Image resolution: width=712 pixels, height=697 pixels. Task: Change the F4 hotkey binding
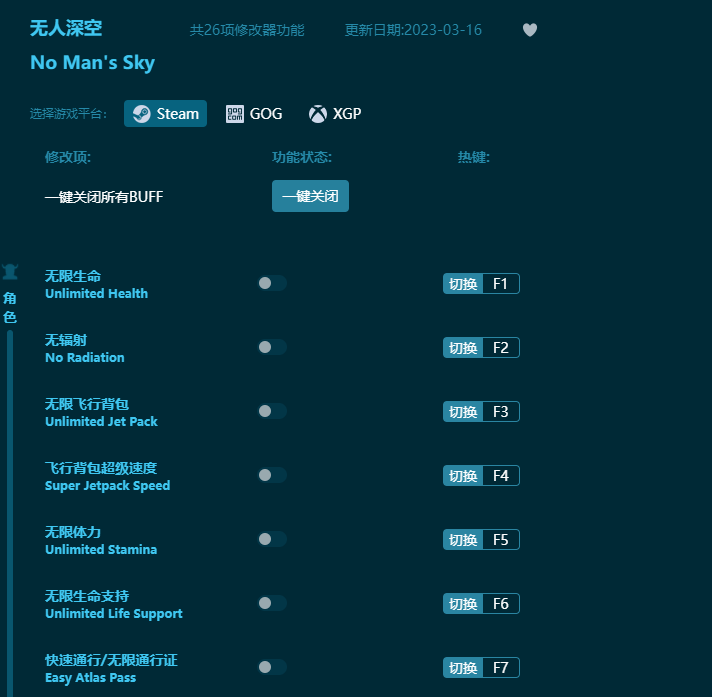[500, 476]
